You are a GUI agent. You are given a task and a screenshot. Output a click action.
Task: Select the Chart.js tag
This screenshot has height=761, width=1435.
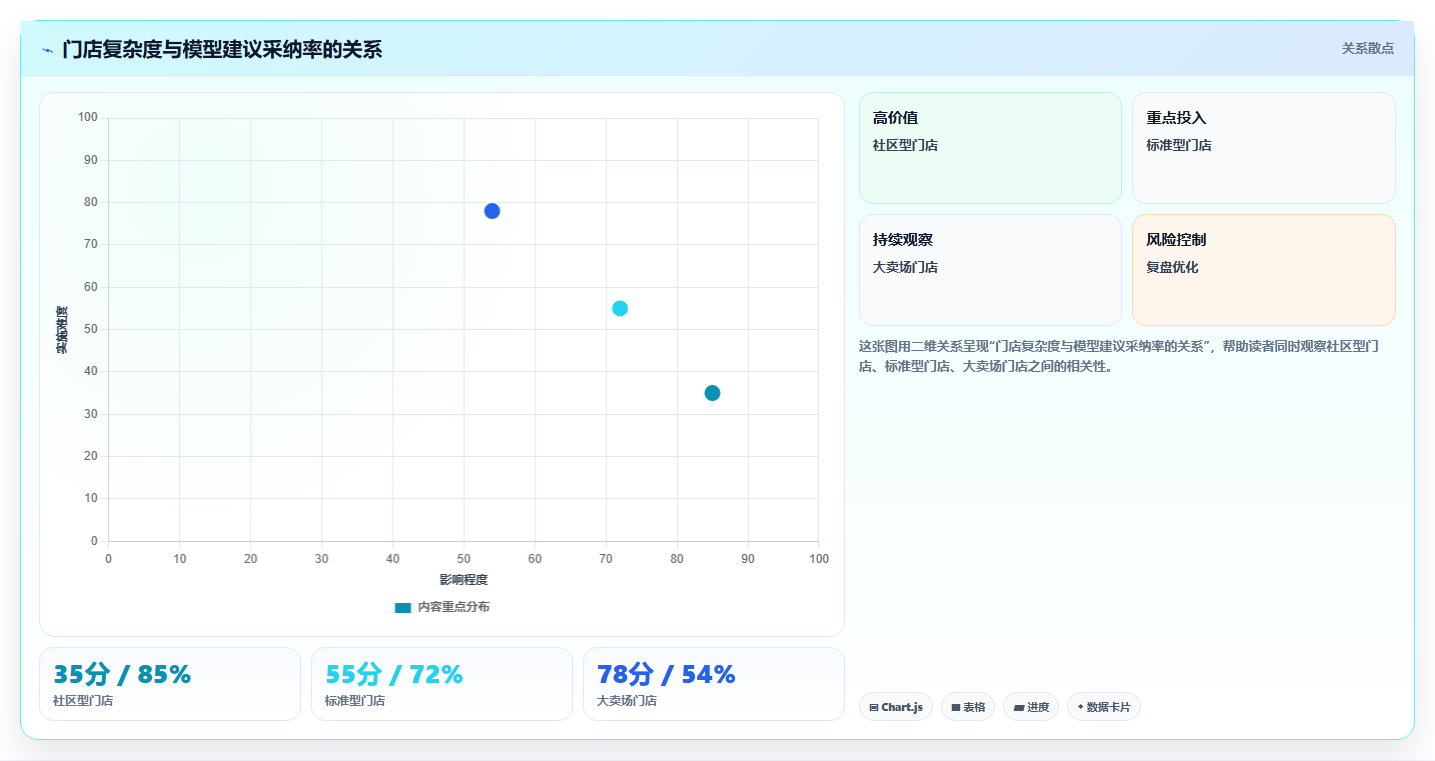[x=896, y=707]
